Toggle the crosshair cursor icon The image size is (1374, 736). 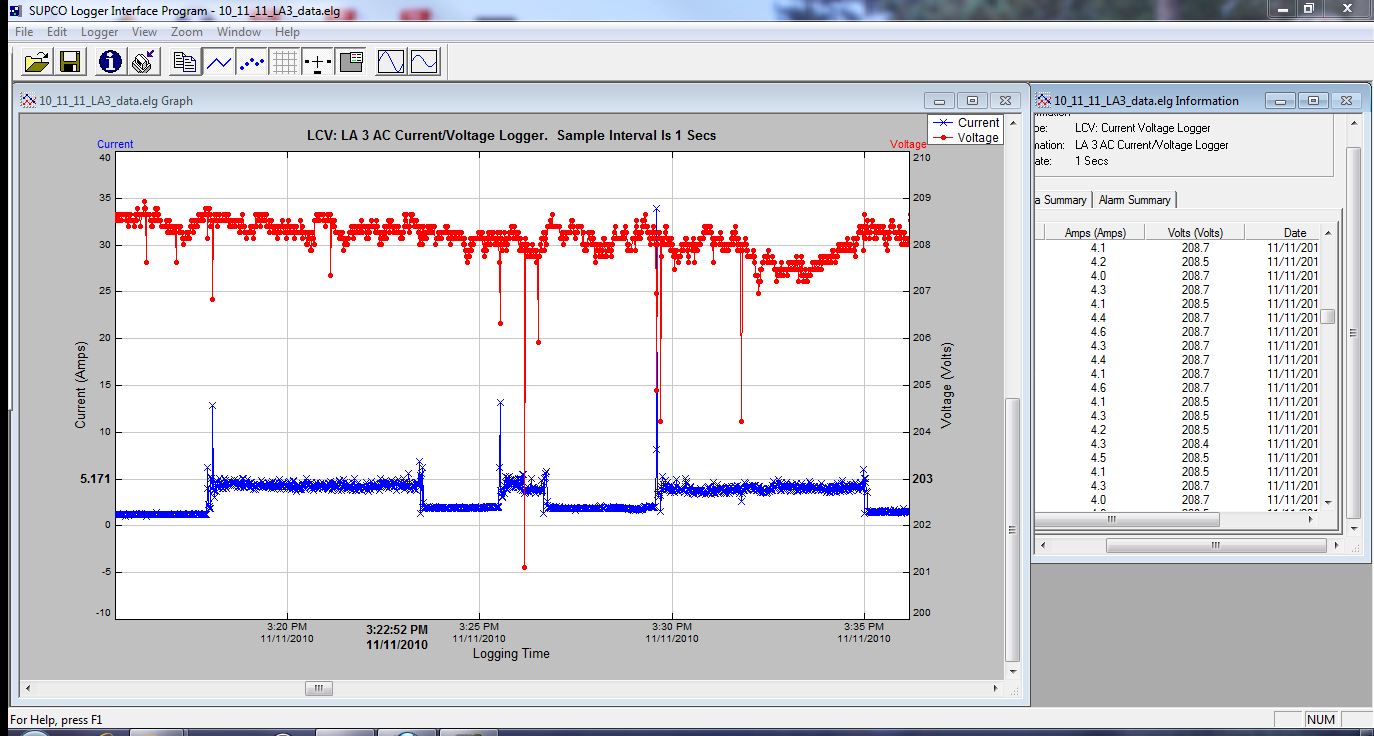coord(317,62)
